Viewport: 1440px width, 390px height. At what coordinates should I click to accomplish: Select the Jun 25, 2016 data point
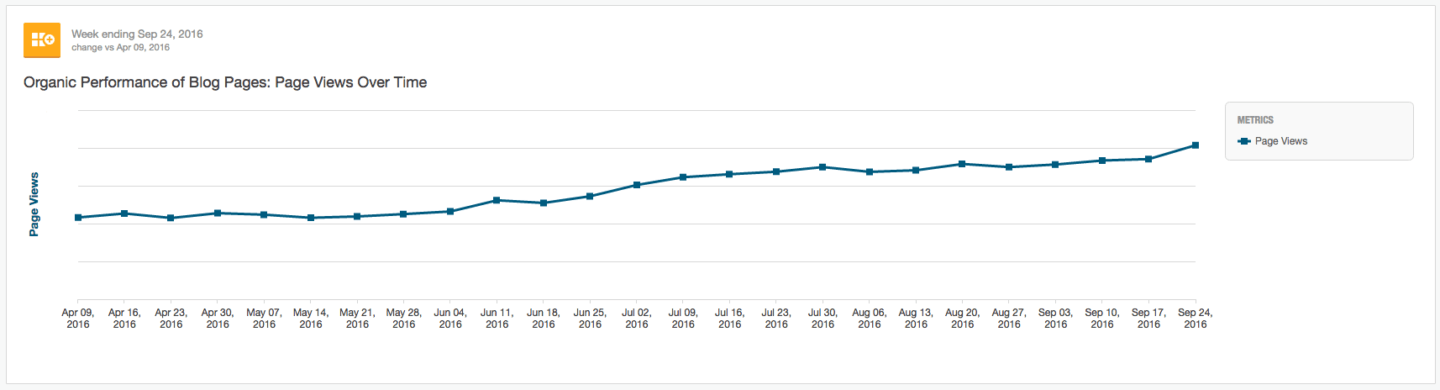pos(590,196)
